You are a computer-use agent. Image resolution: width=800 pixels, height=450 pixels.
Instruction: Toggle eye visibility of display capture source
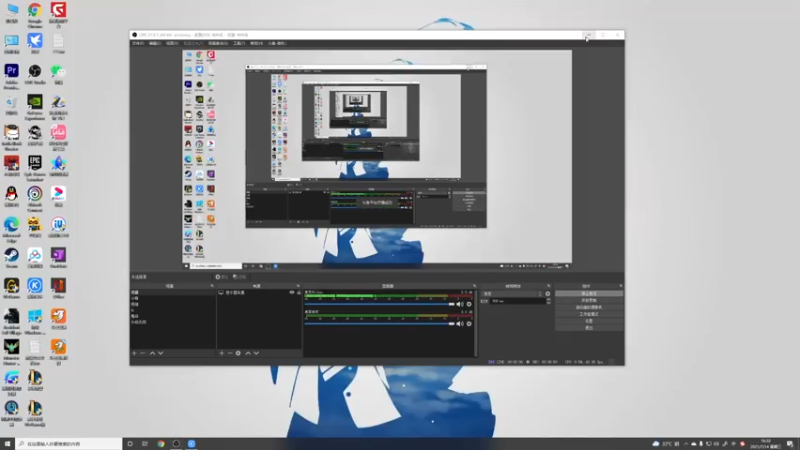coord(292,292)
